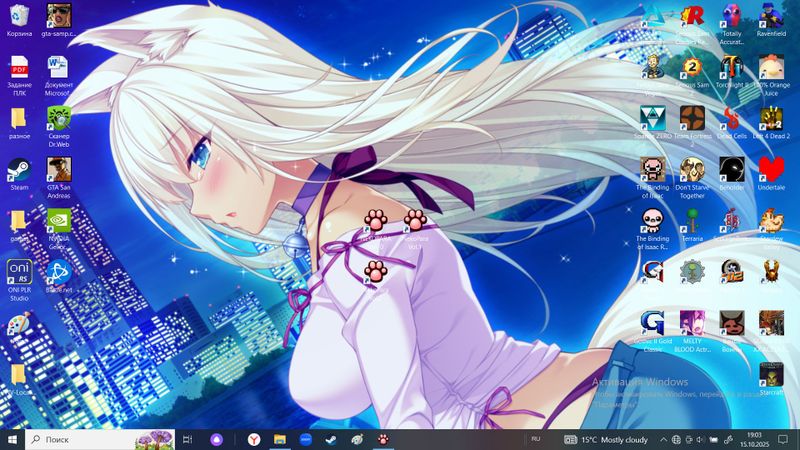Open ONI PLR Studio shortcut

19,275
